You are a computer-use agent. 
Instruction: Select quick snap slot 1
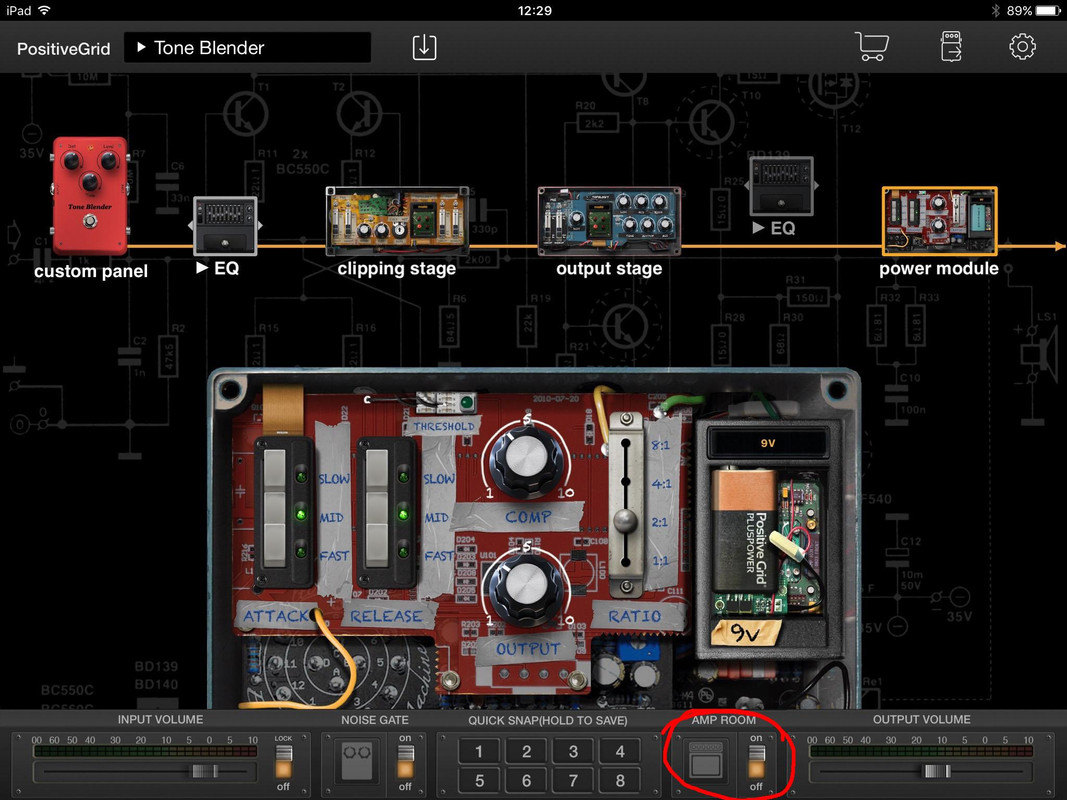click(479, 751)
